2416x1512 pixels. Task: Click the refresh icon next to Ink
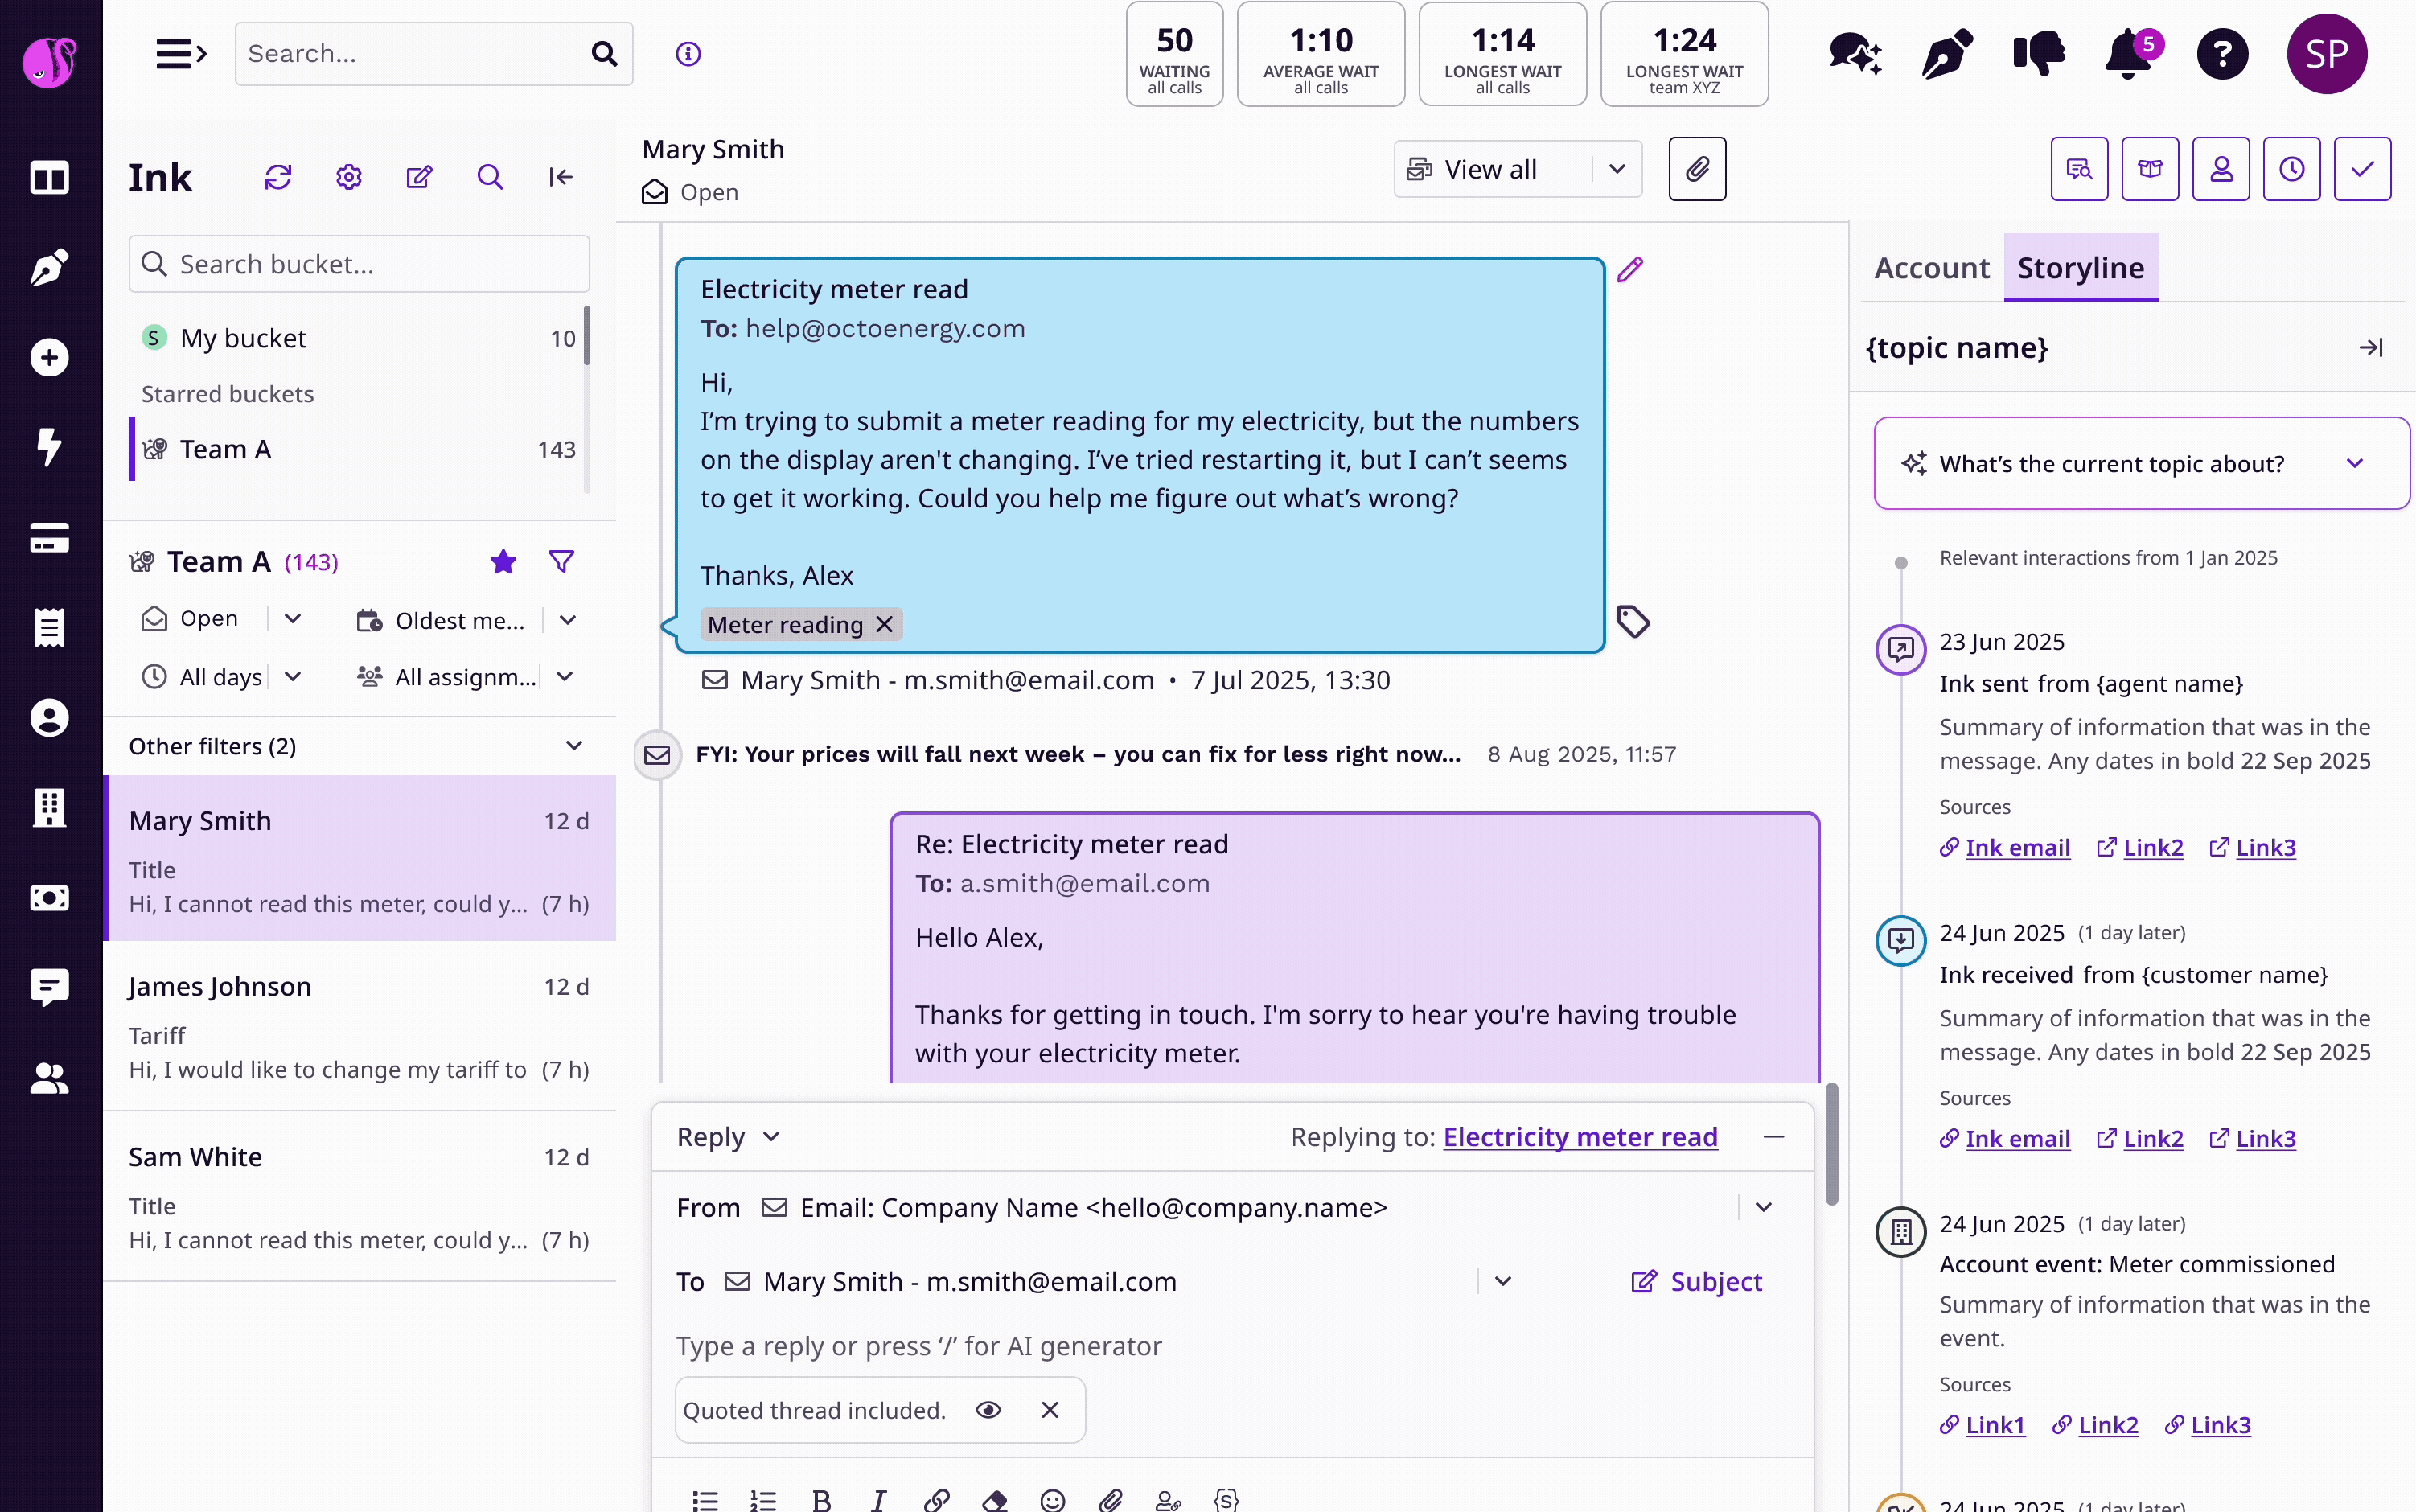pos(277,177)
